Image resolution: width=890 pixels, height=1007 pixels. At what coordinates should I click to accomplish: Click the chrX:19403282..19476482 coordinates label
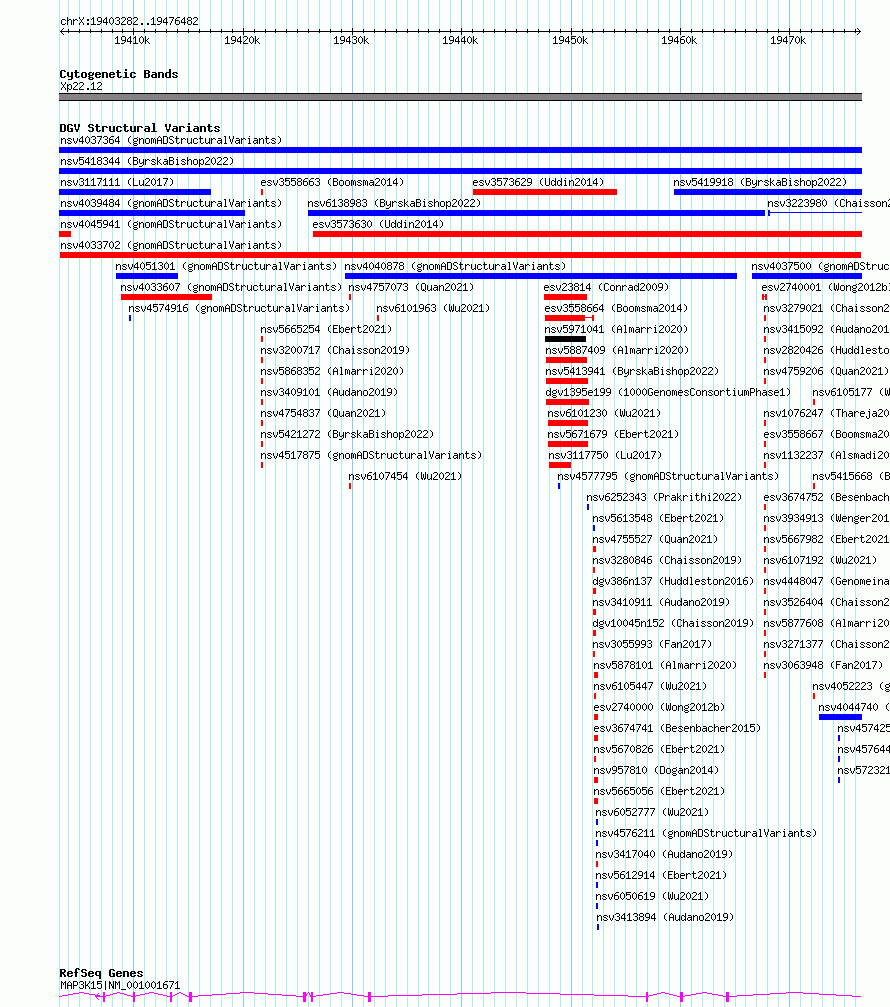click(x=129, y=21)
